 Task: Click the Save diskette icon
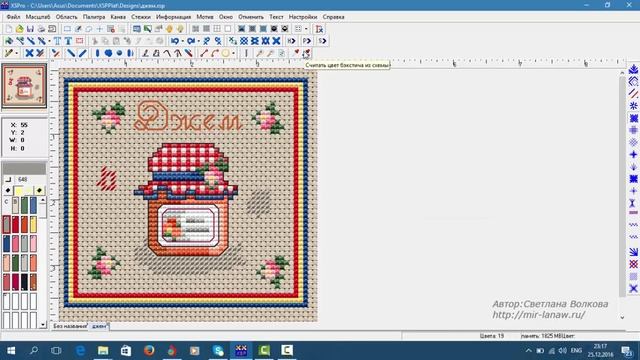[30, 29]
